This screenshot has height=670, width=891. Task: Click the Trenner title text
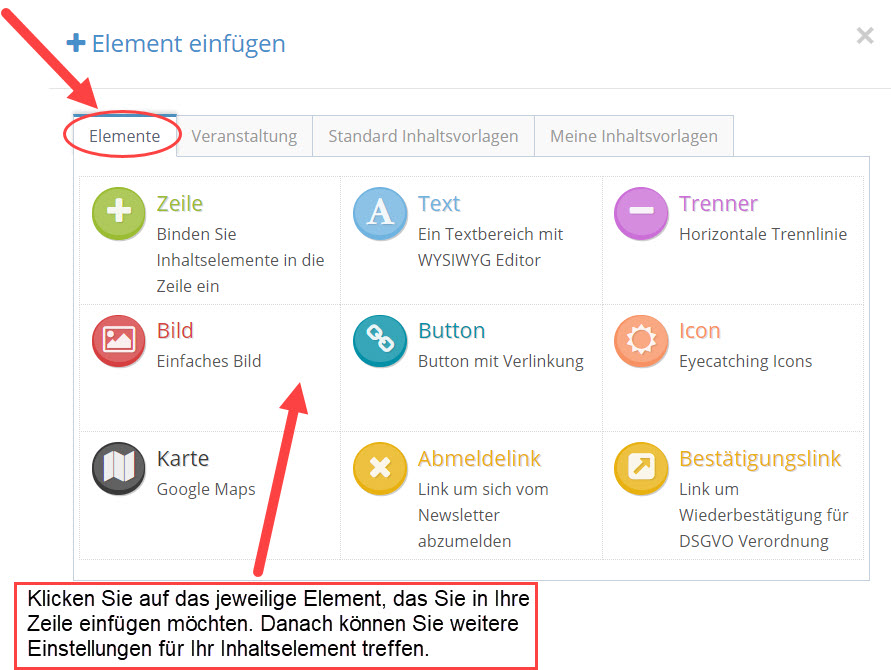click(x=718, y=203)
